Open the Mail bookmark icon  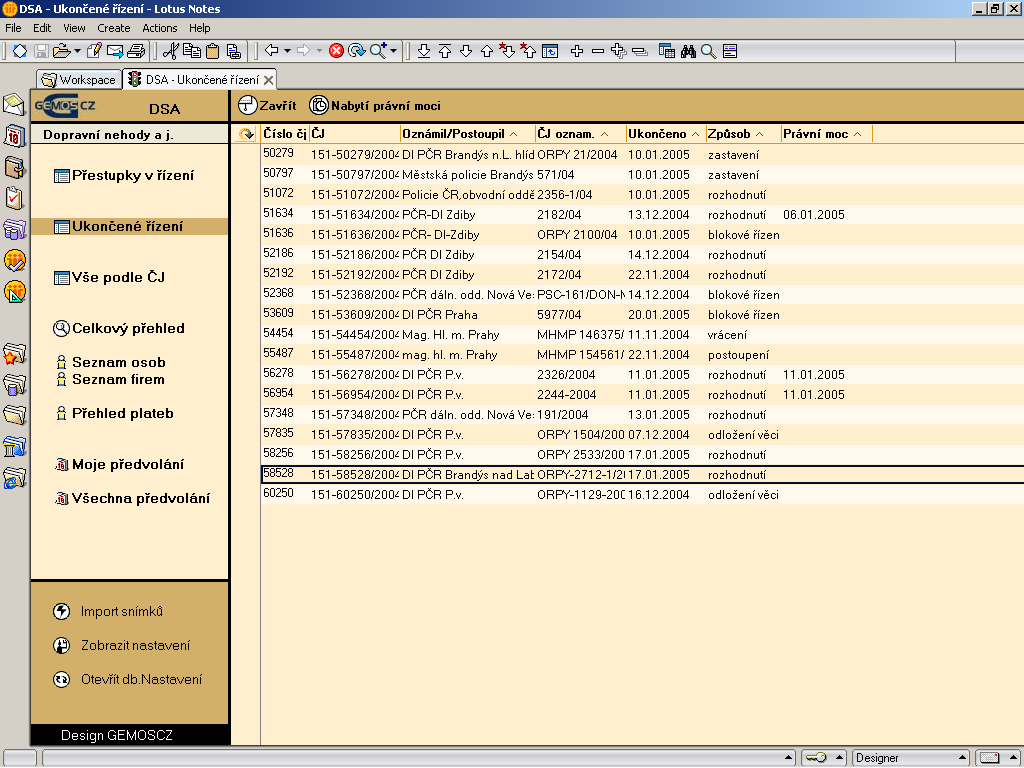(14, 104)
